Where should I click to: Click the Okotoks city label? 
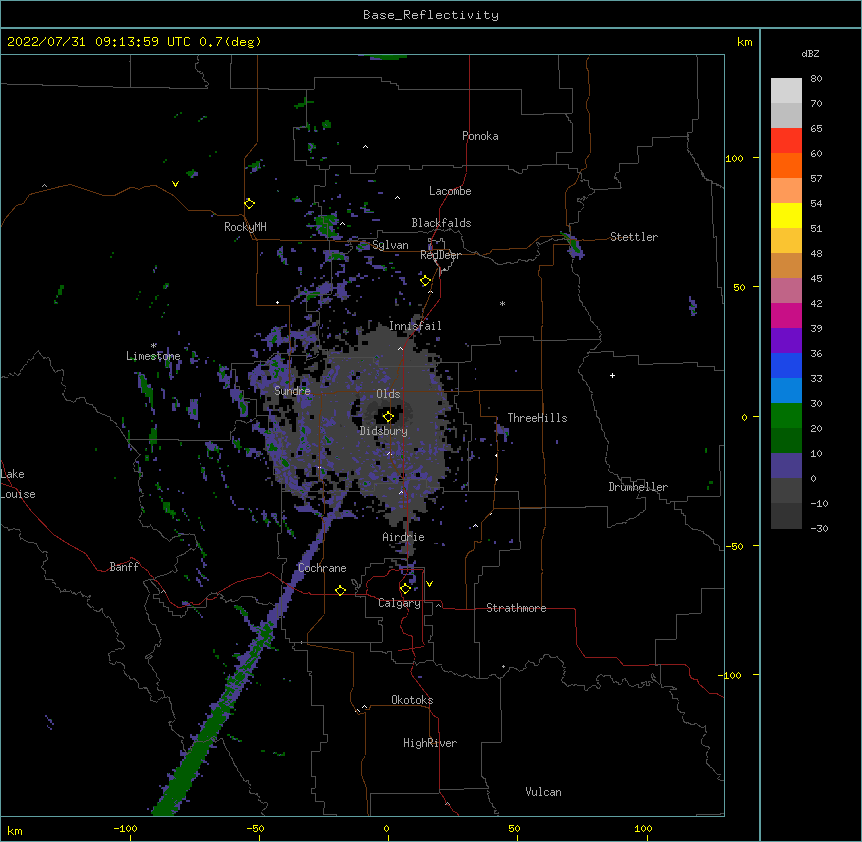(x=412, y=700)
